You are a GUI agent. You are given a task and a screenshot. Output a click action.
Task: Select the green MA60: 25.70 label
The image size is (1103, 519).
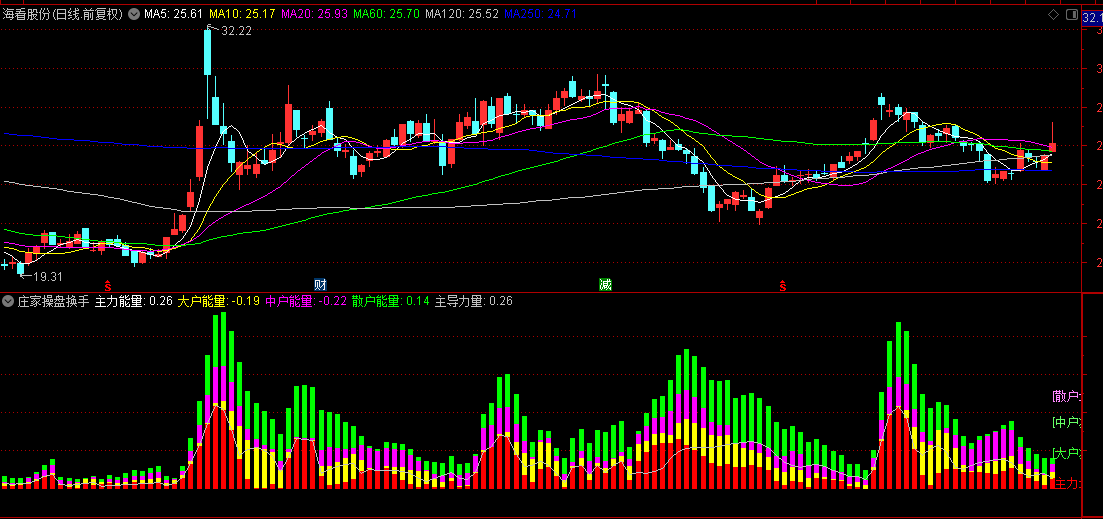coord(386,14)
